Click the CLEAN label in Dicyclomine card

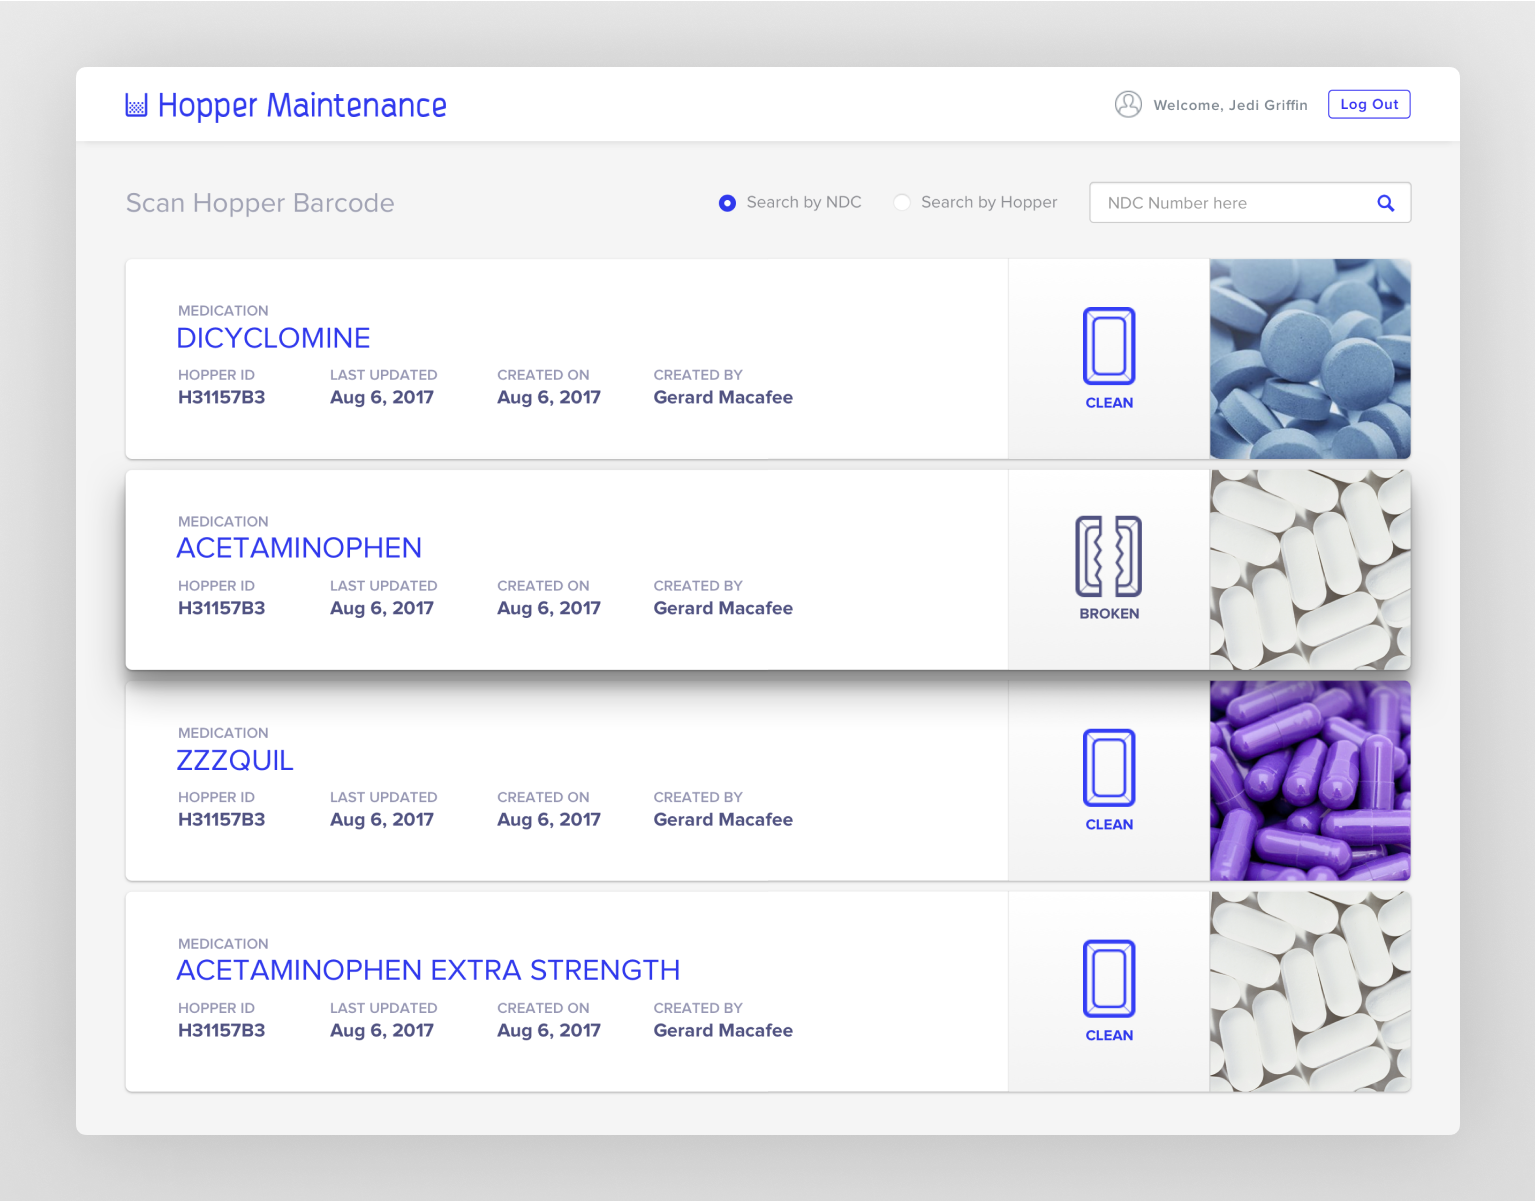(1109, 403)
